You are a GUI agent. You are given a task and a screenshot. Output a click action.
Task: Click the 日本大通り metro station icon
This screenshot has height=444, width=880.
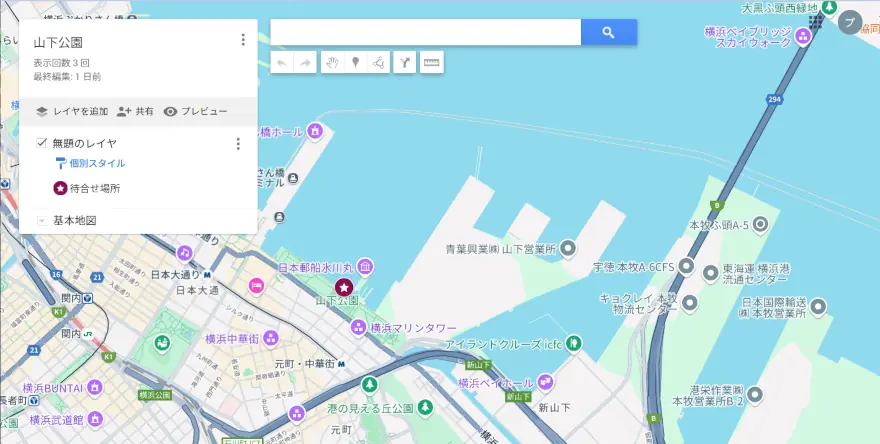(x=208, y=275)
